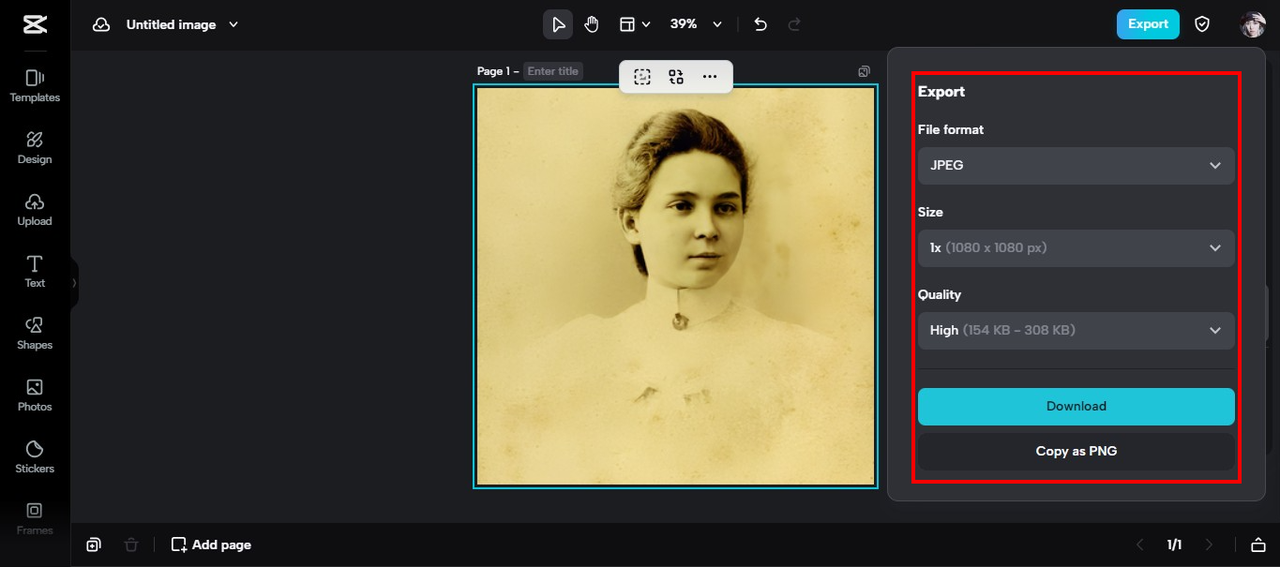
Task: Open the layout resize options
Action: pos(634,24)
